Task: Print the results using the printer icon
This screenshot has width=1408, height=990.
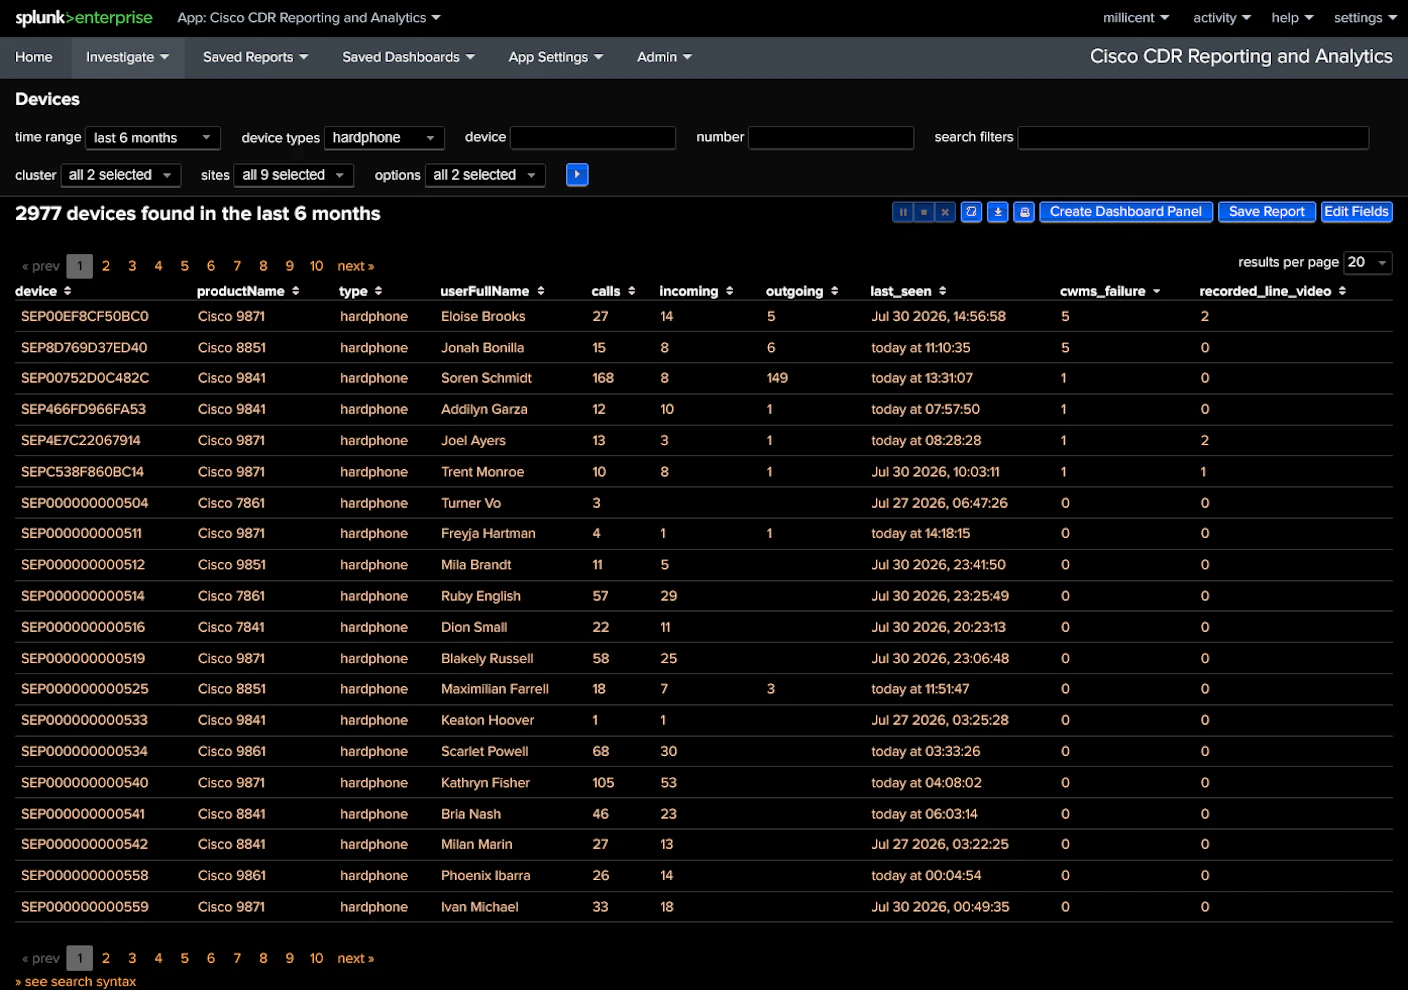Action: click(1024, 212)
